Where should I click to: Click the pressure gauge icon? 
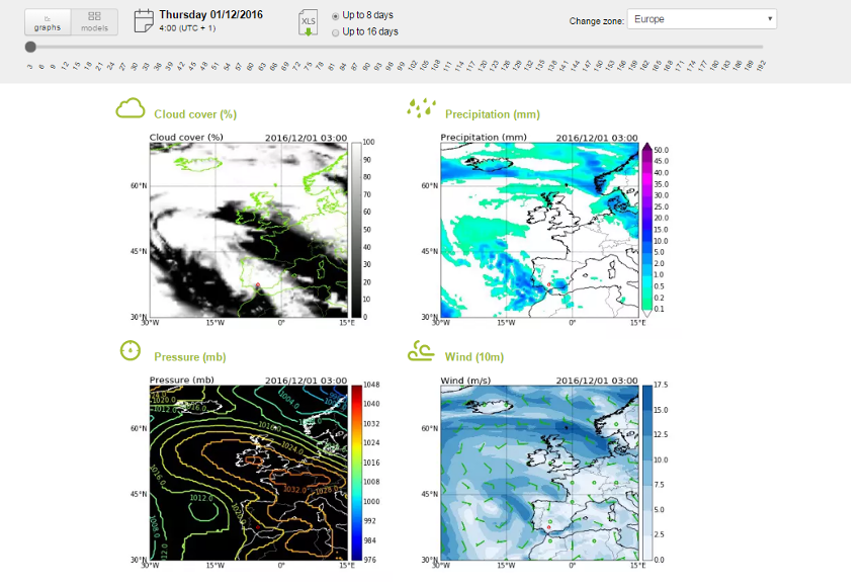(130, 350)
